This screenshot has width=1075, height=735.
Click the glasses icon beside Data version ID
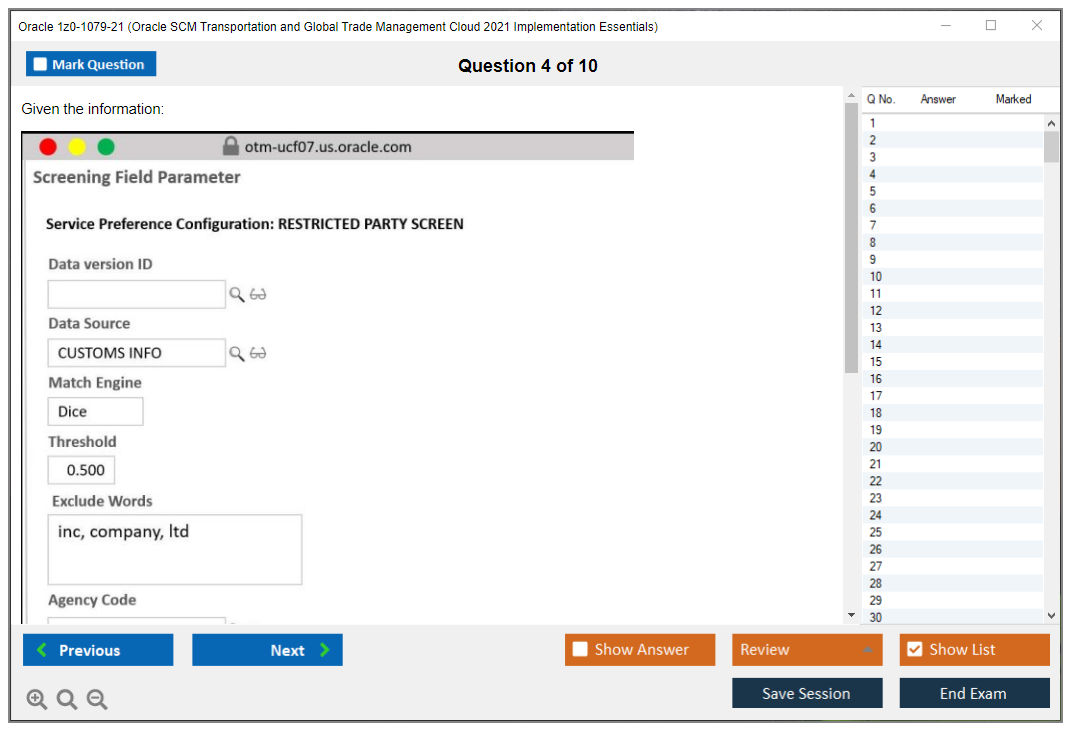[x=258, y=294]
